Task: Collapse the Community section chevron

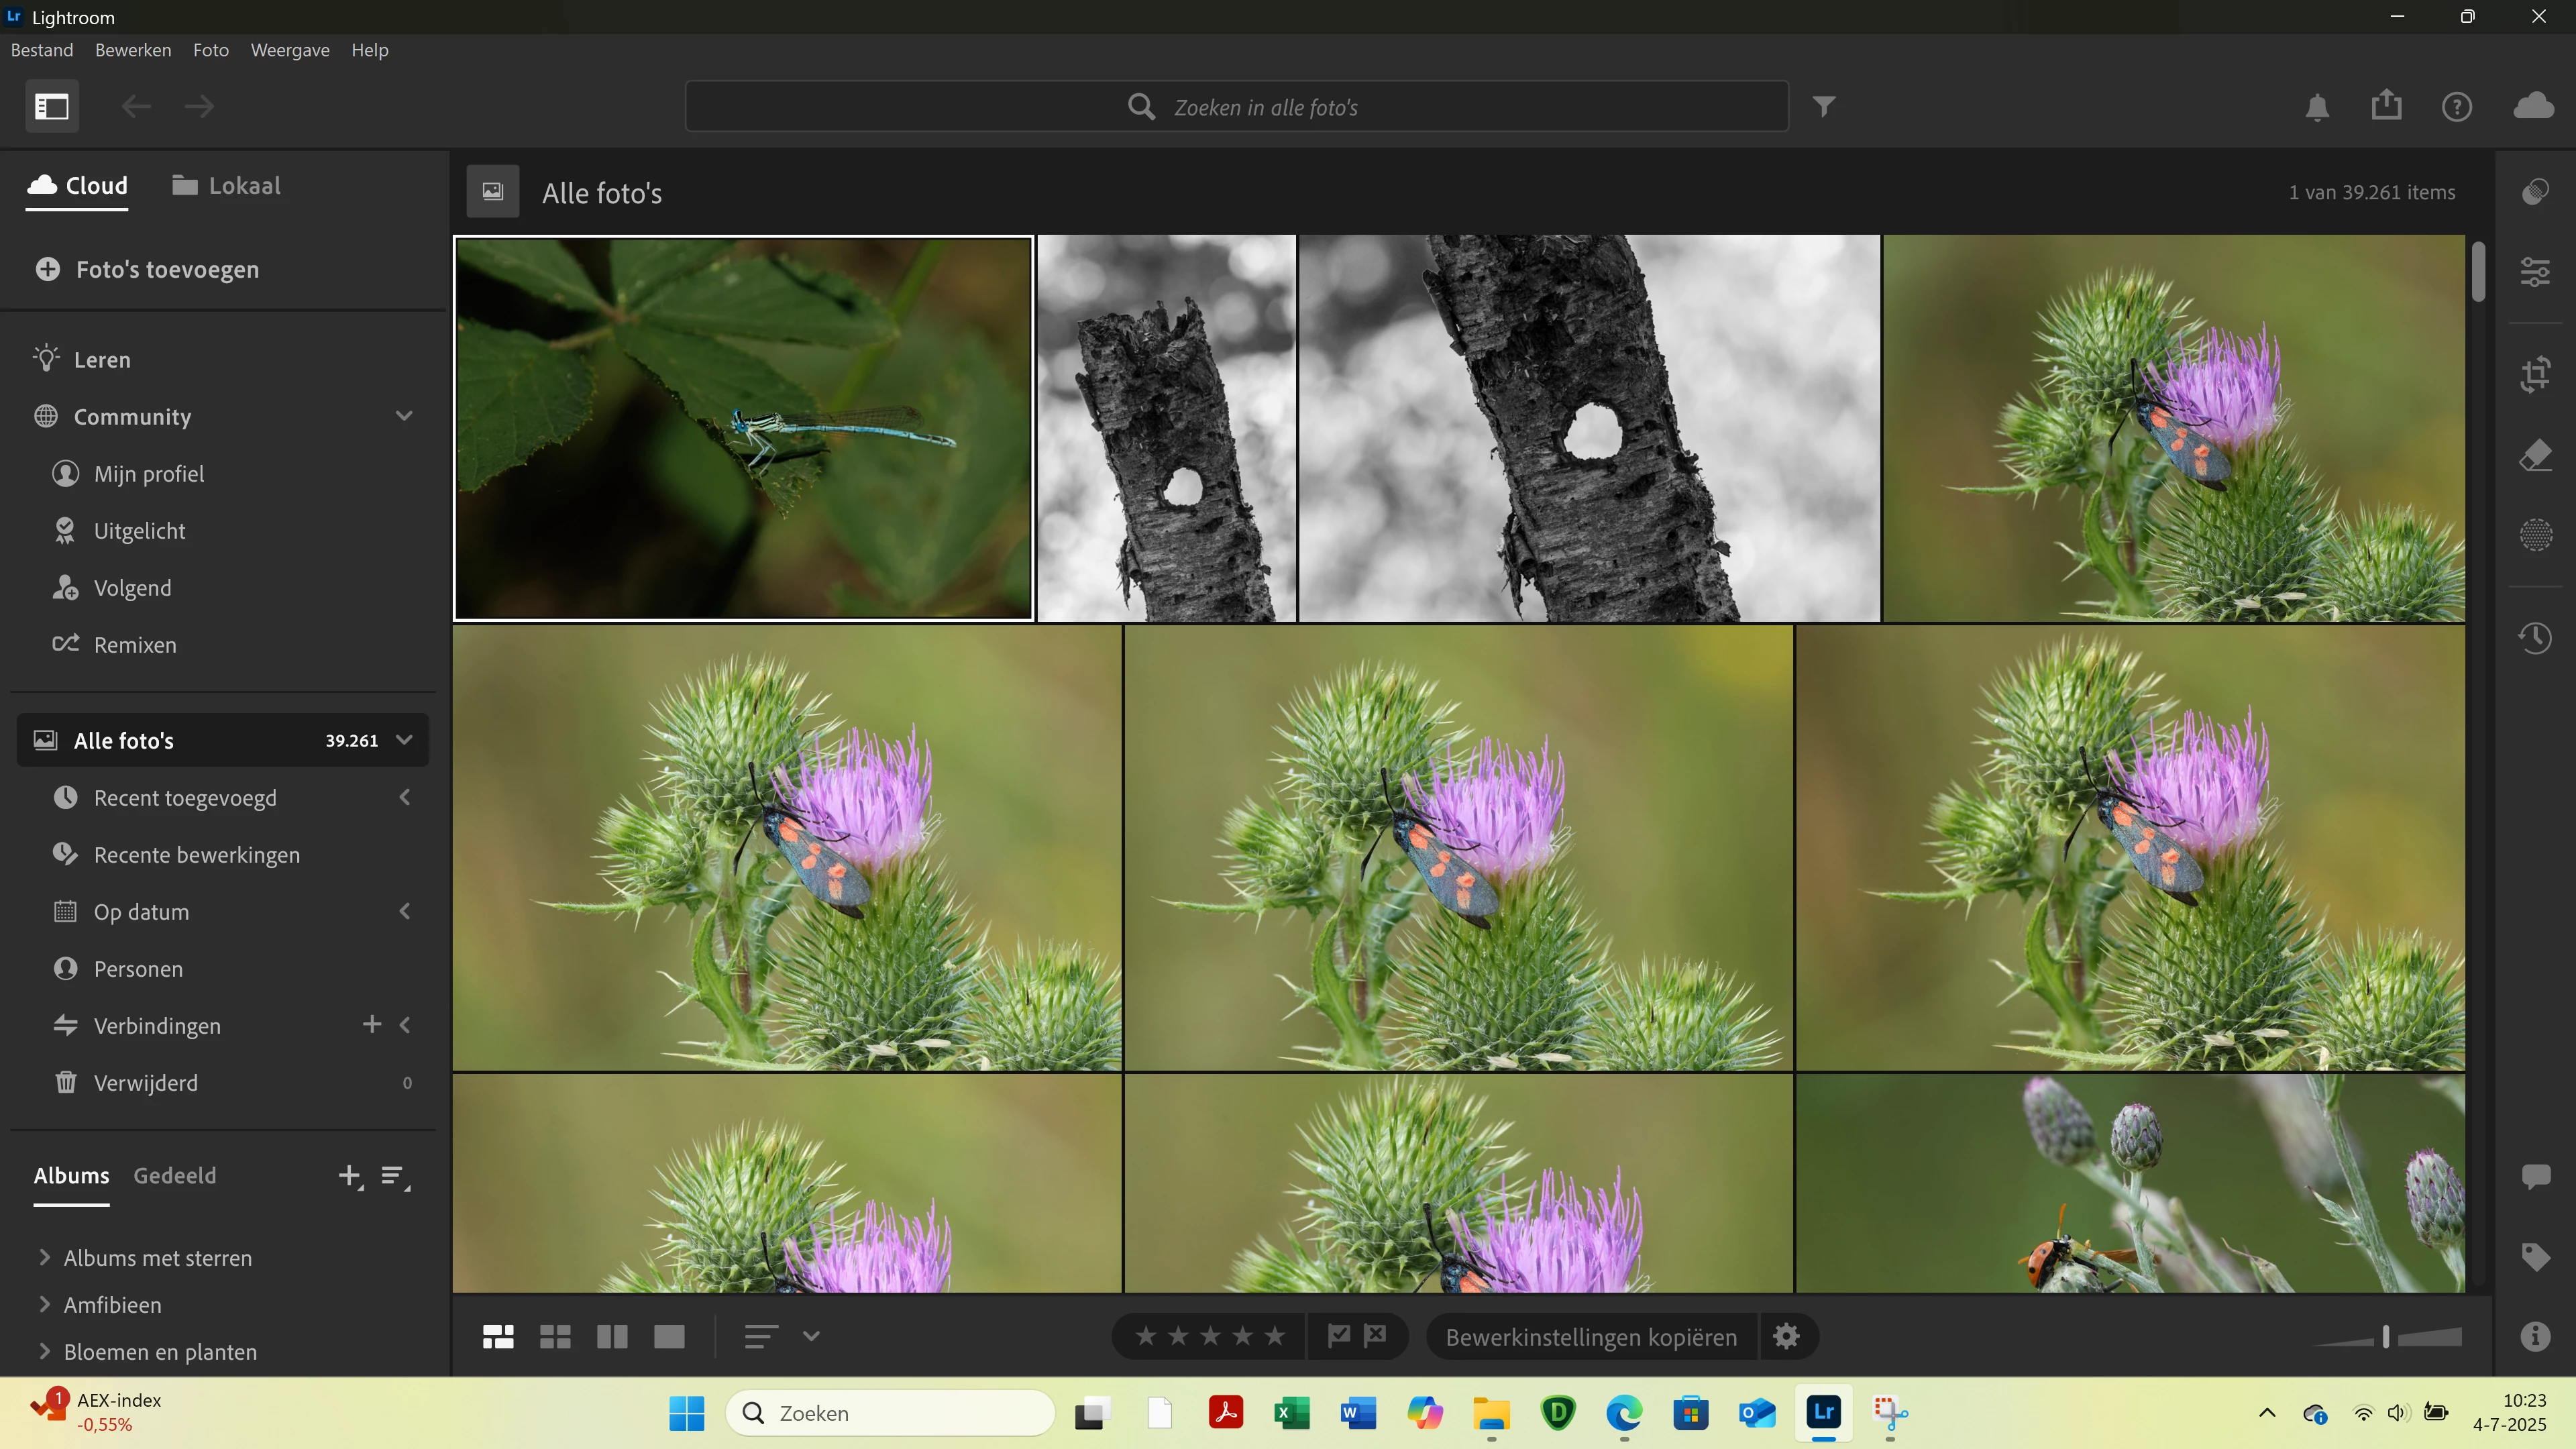Action: (x=404, y=416)
